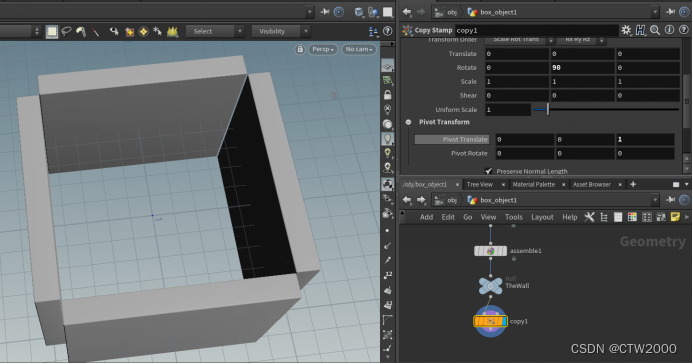Add sticky note in network editor
The image size is (693, 364).
[675, 217]
